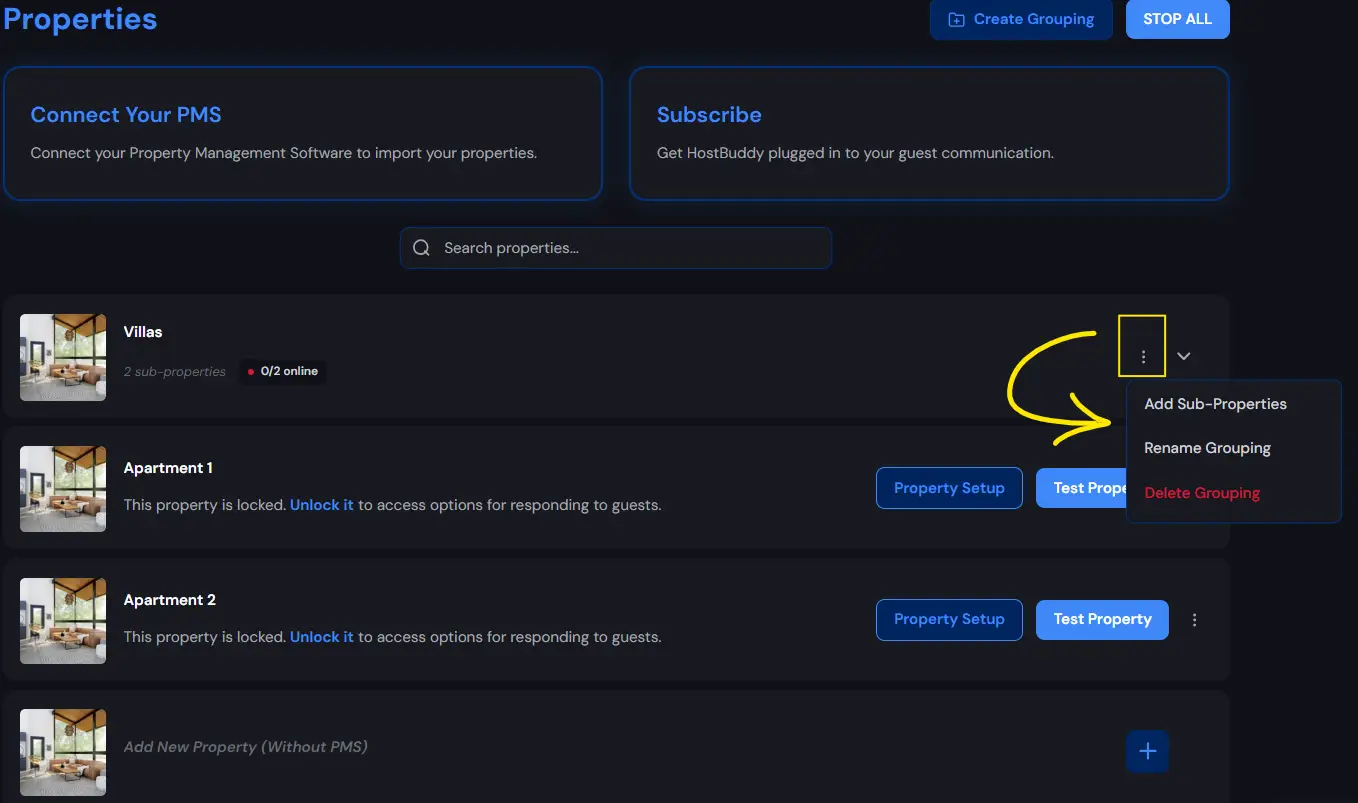The image size is (1358, 803).
Task: Open the three-dot menu for Apartment 2
Action: coord(1194,619)
